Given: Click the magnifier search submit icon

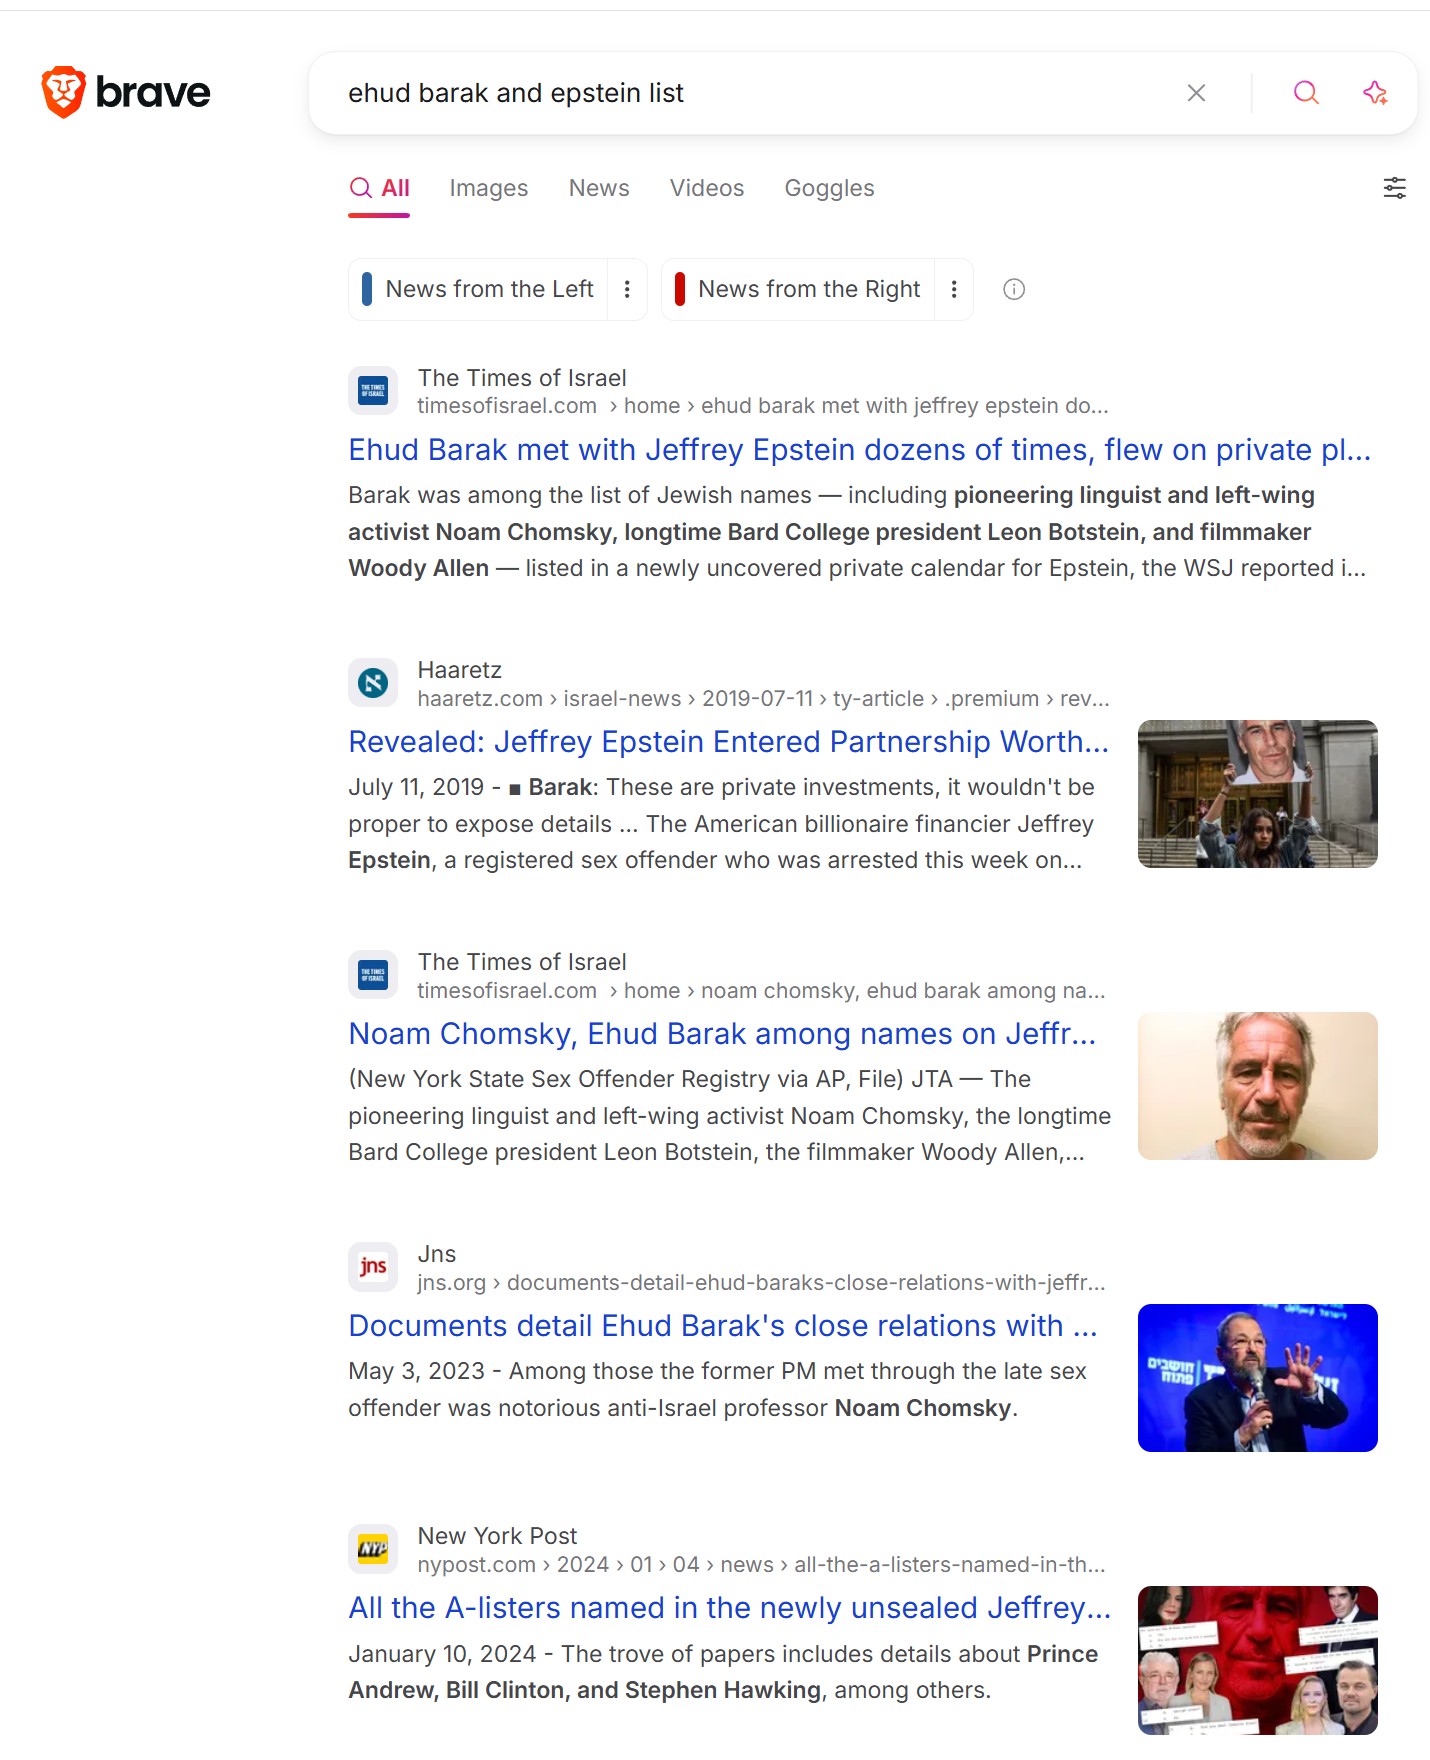Looking at the screenshot, I should [x=1306, y=93].
